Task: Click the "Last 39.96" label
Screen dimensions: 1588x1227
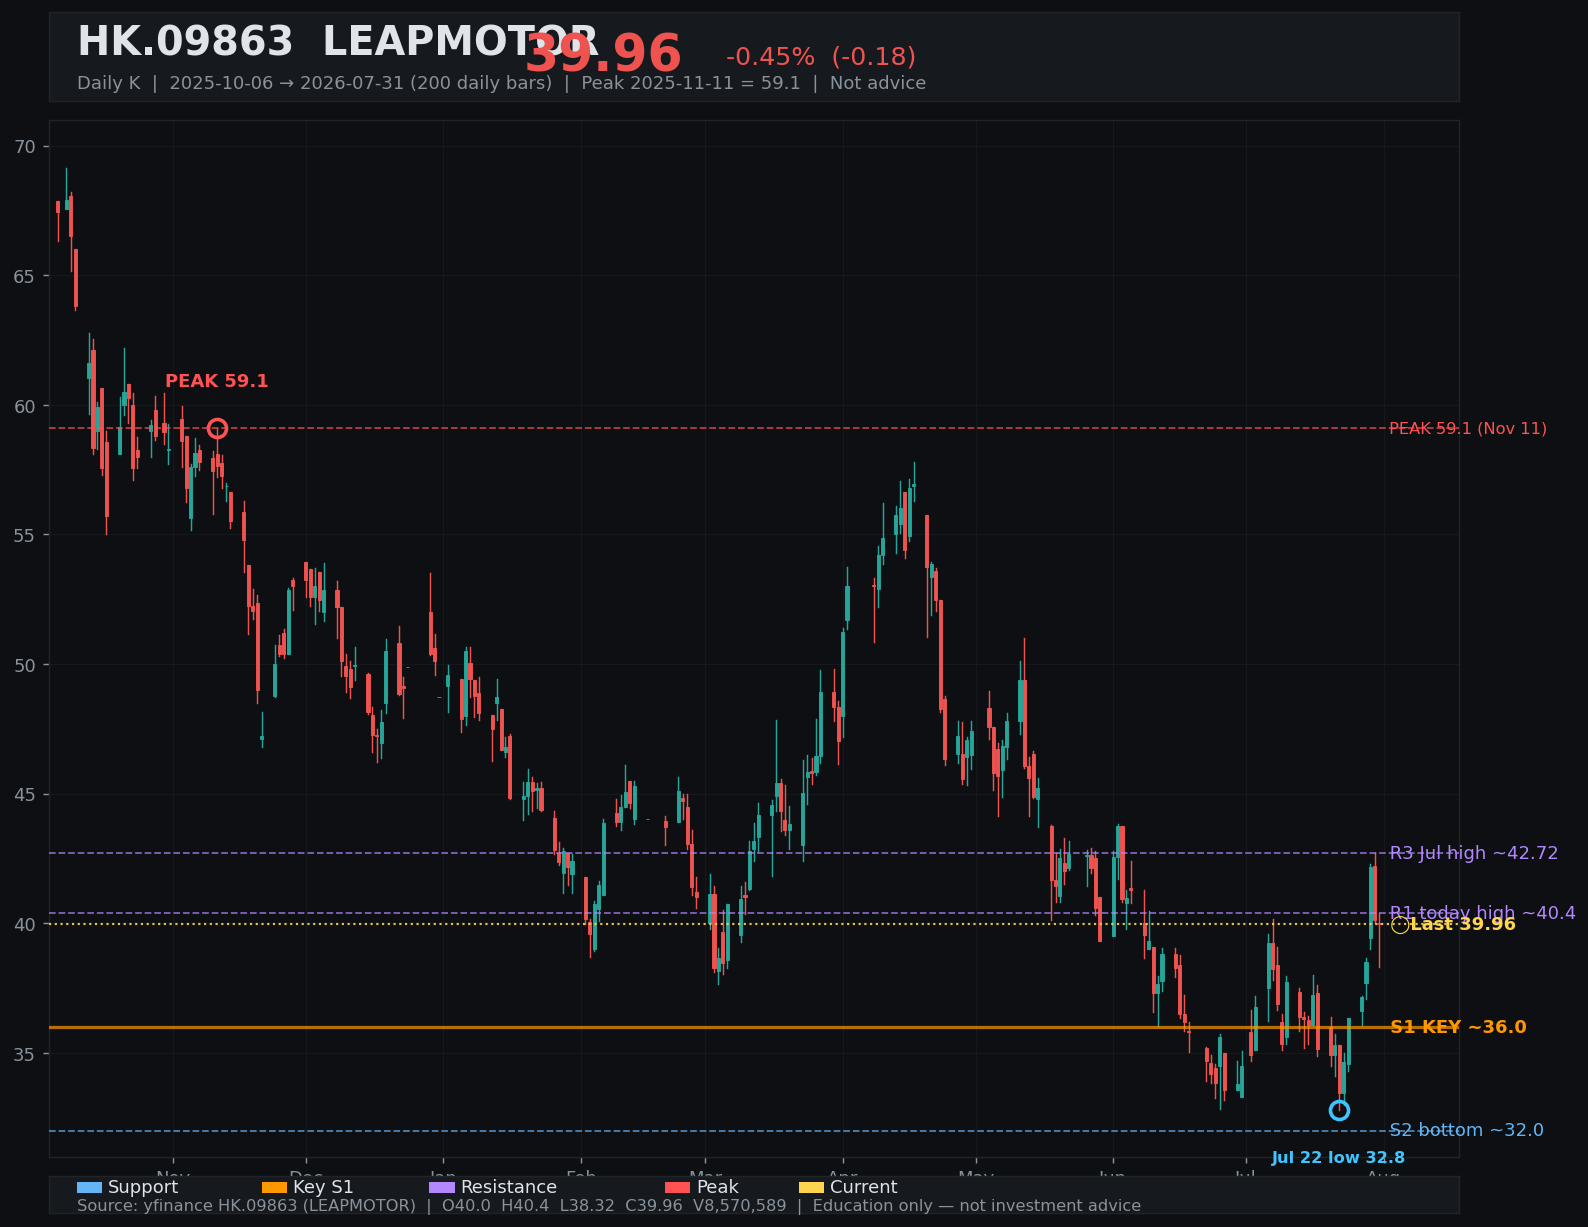Action: coord(1463,924)
